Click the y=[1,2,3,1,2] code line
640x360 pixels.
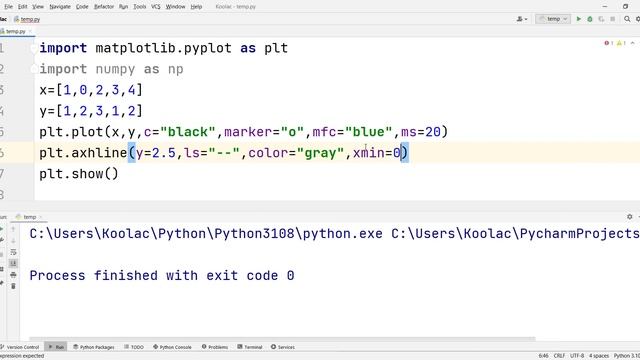pos(91,111)
